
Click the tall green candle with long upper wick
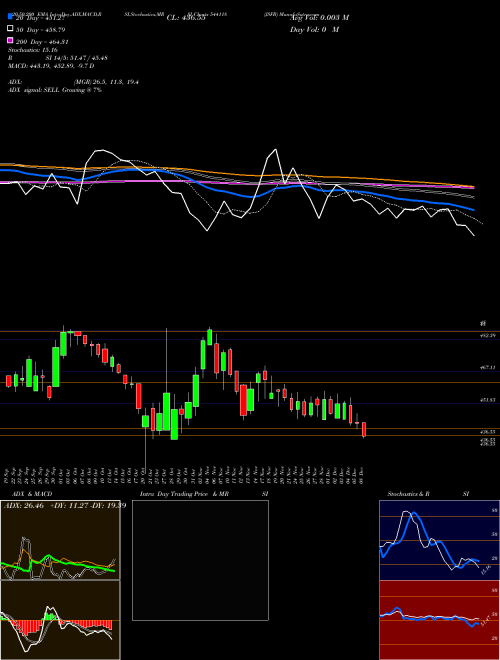click(x=167, y=412)
